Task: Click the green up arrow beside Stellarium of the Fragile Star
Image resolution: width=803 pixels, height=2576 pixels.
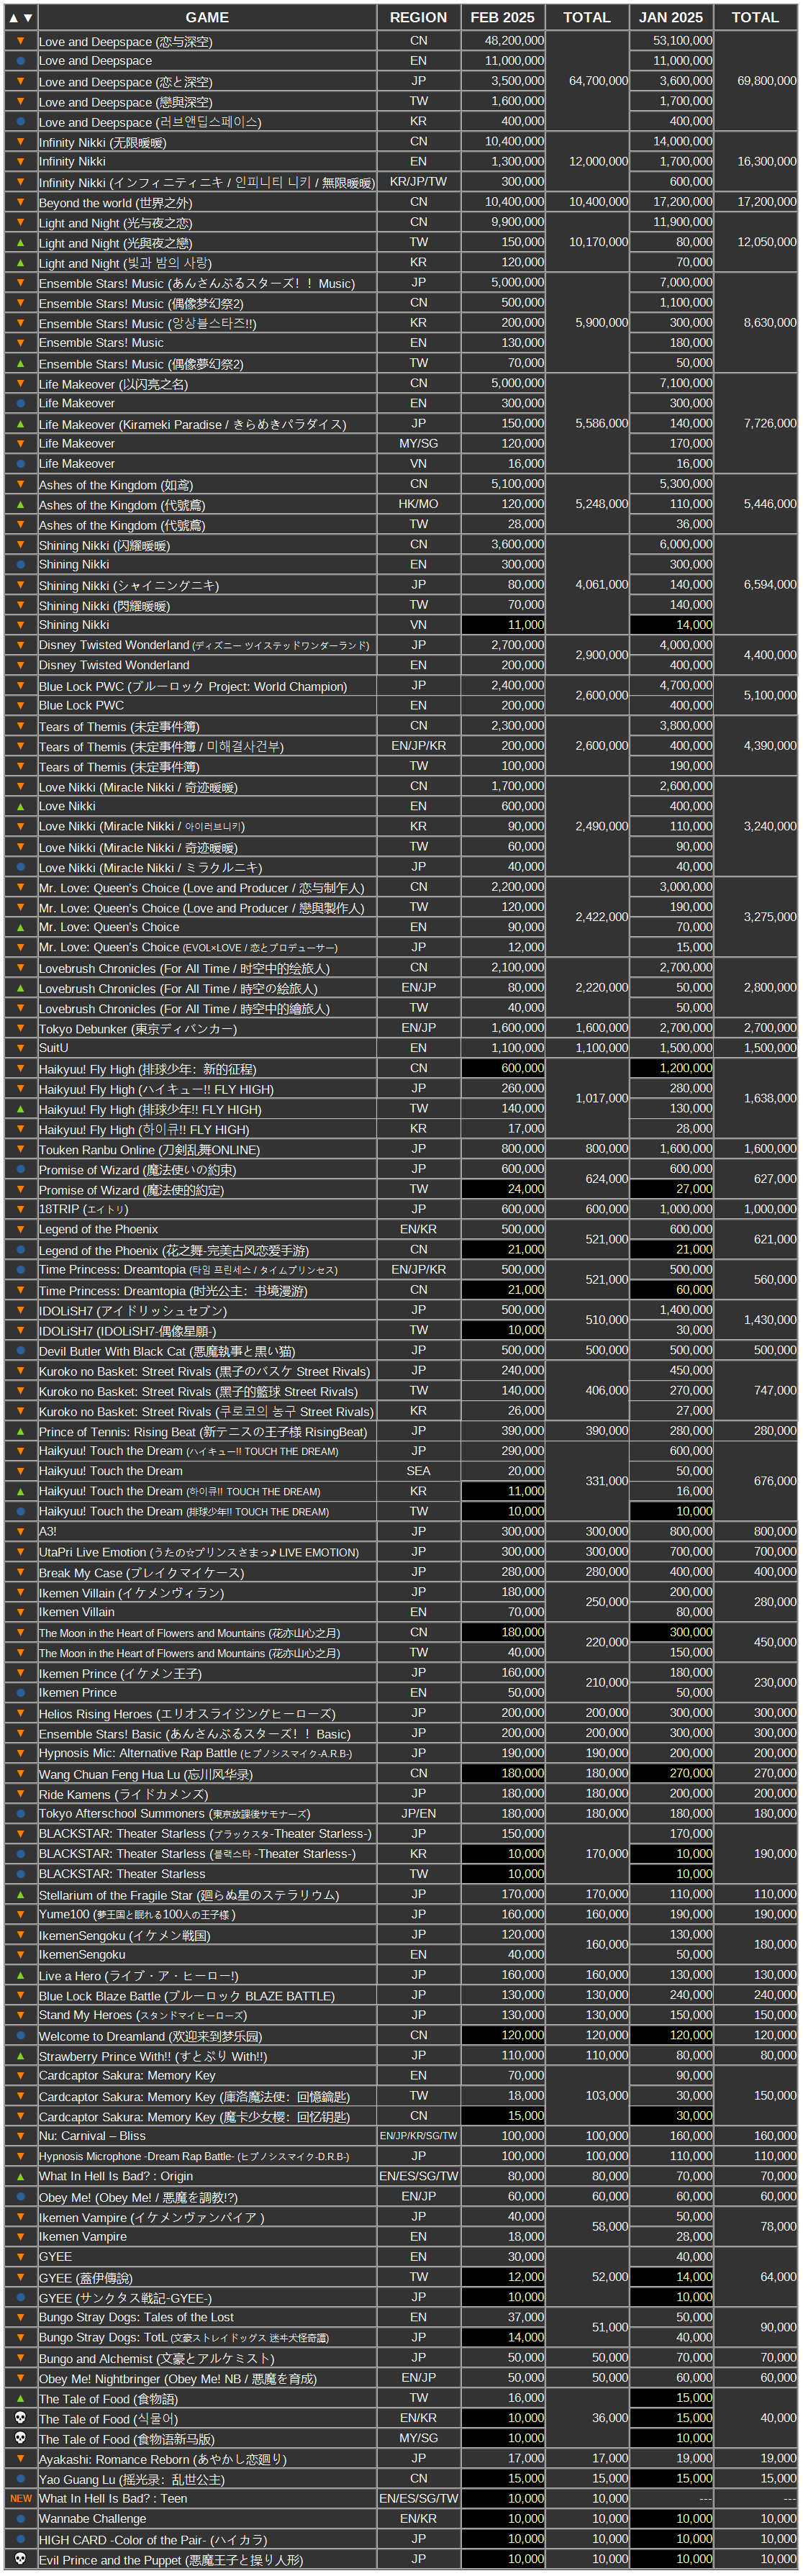Action: pos(20,1894)
